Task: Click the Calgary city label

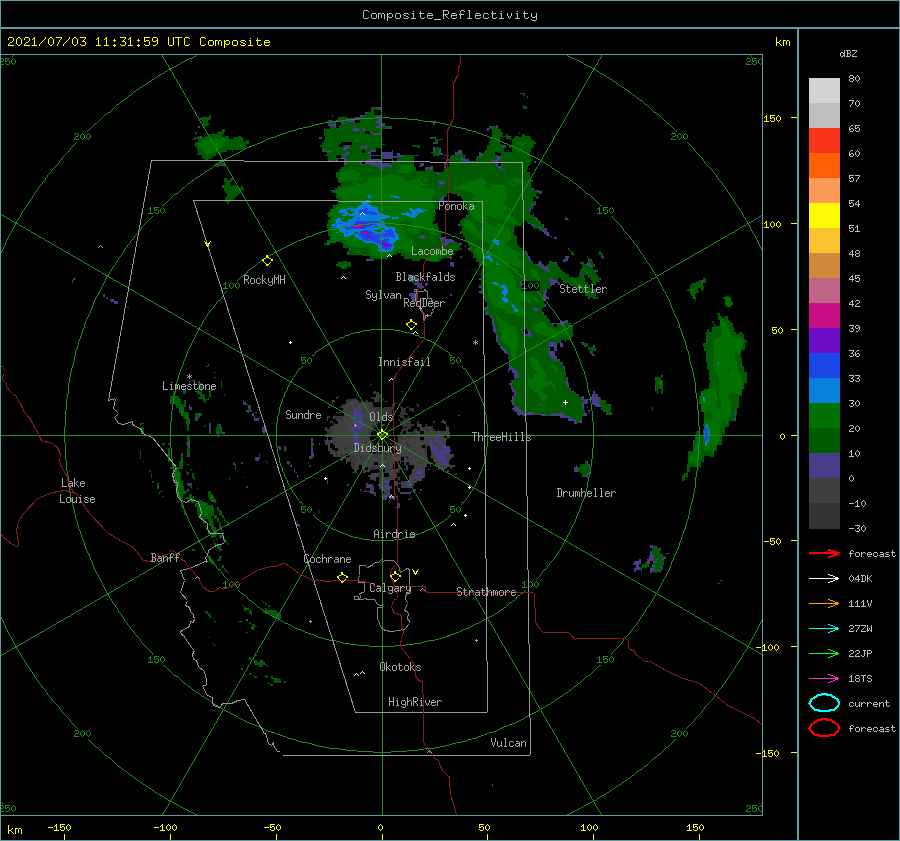Action: pos(390,588)
